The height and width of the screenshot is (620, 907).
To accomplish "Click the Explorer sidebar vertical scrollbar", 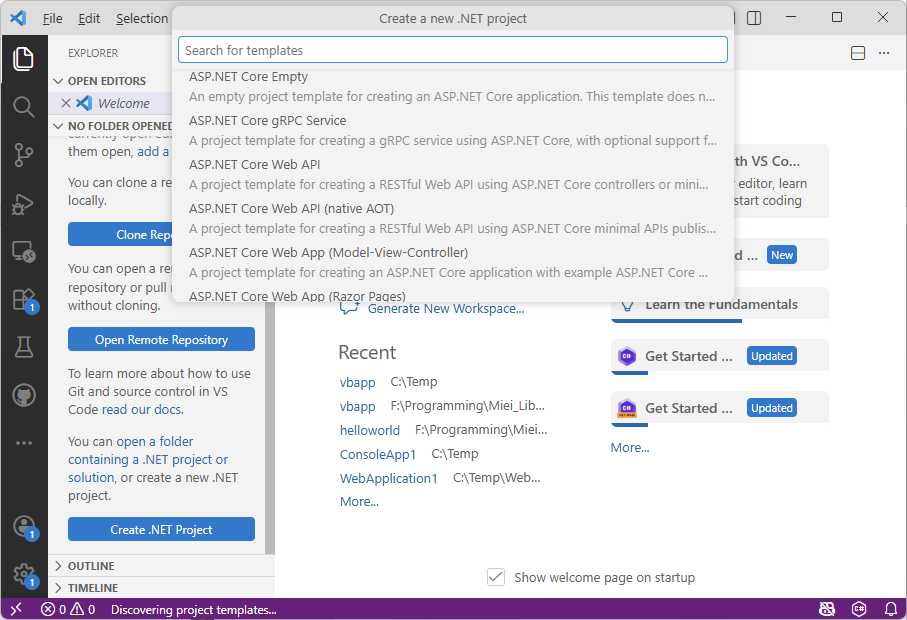I will point(270,428).
